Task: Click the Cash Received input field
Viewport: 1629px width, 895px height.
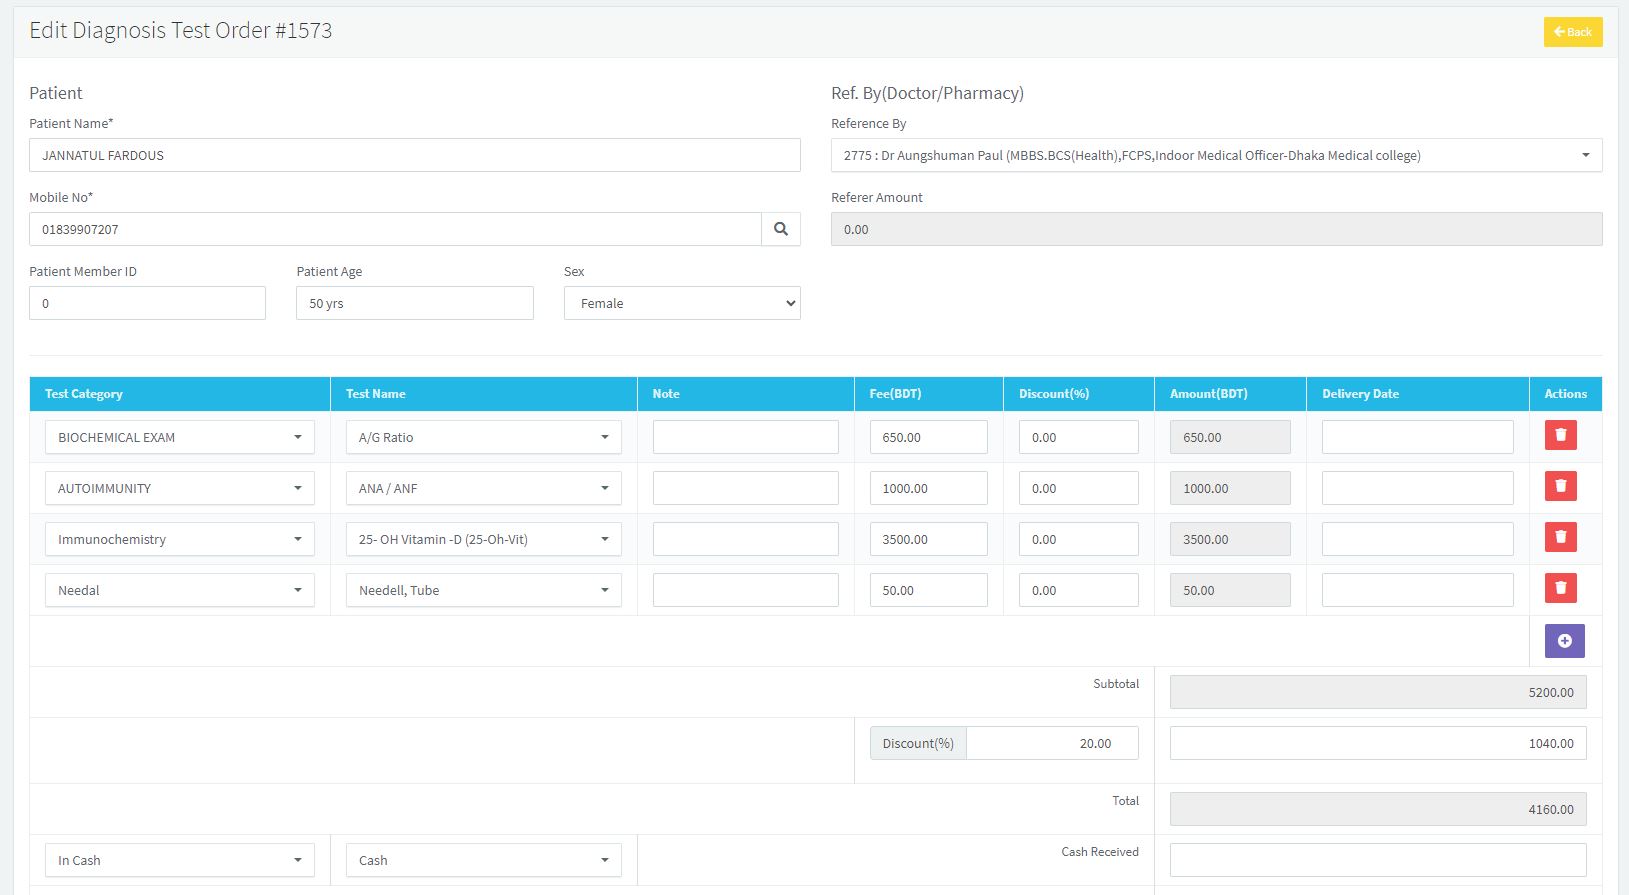Action: 1377,860
